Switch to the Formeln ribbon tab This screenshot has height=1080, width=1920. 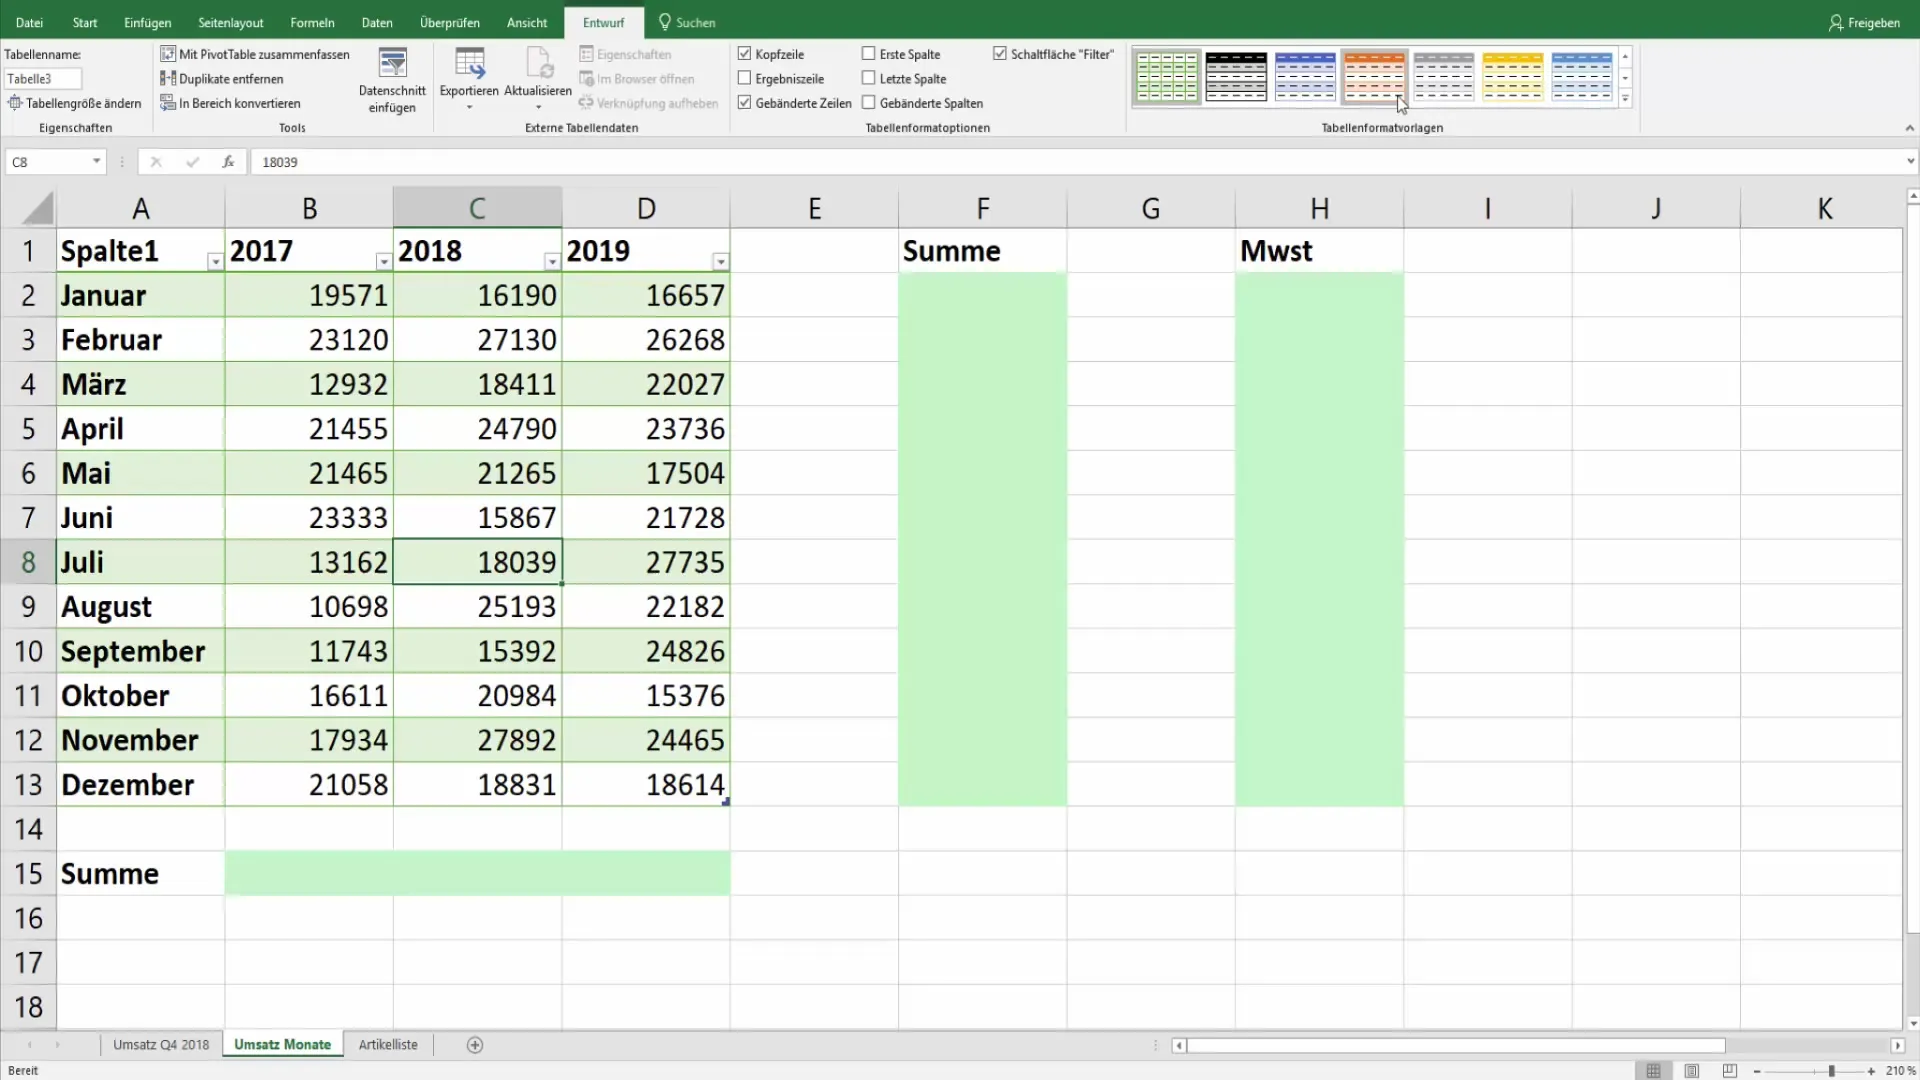click(312, 22)
